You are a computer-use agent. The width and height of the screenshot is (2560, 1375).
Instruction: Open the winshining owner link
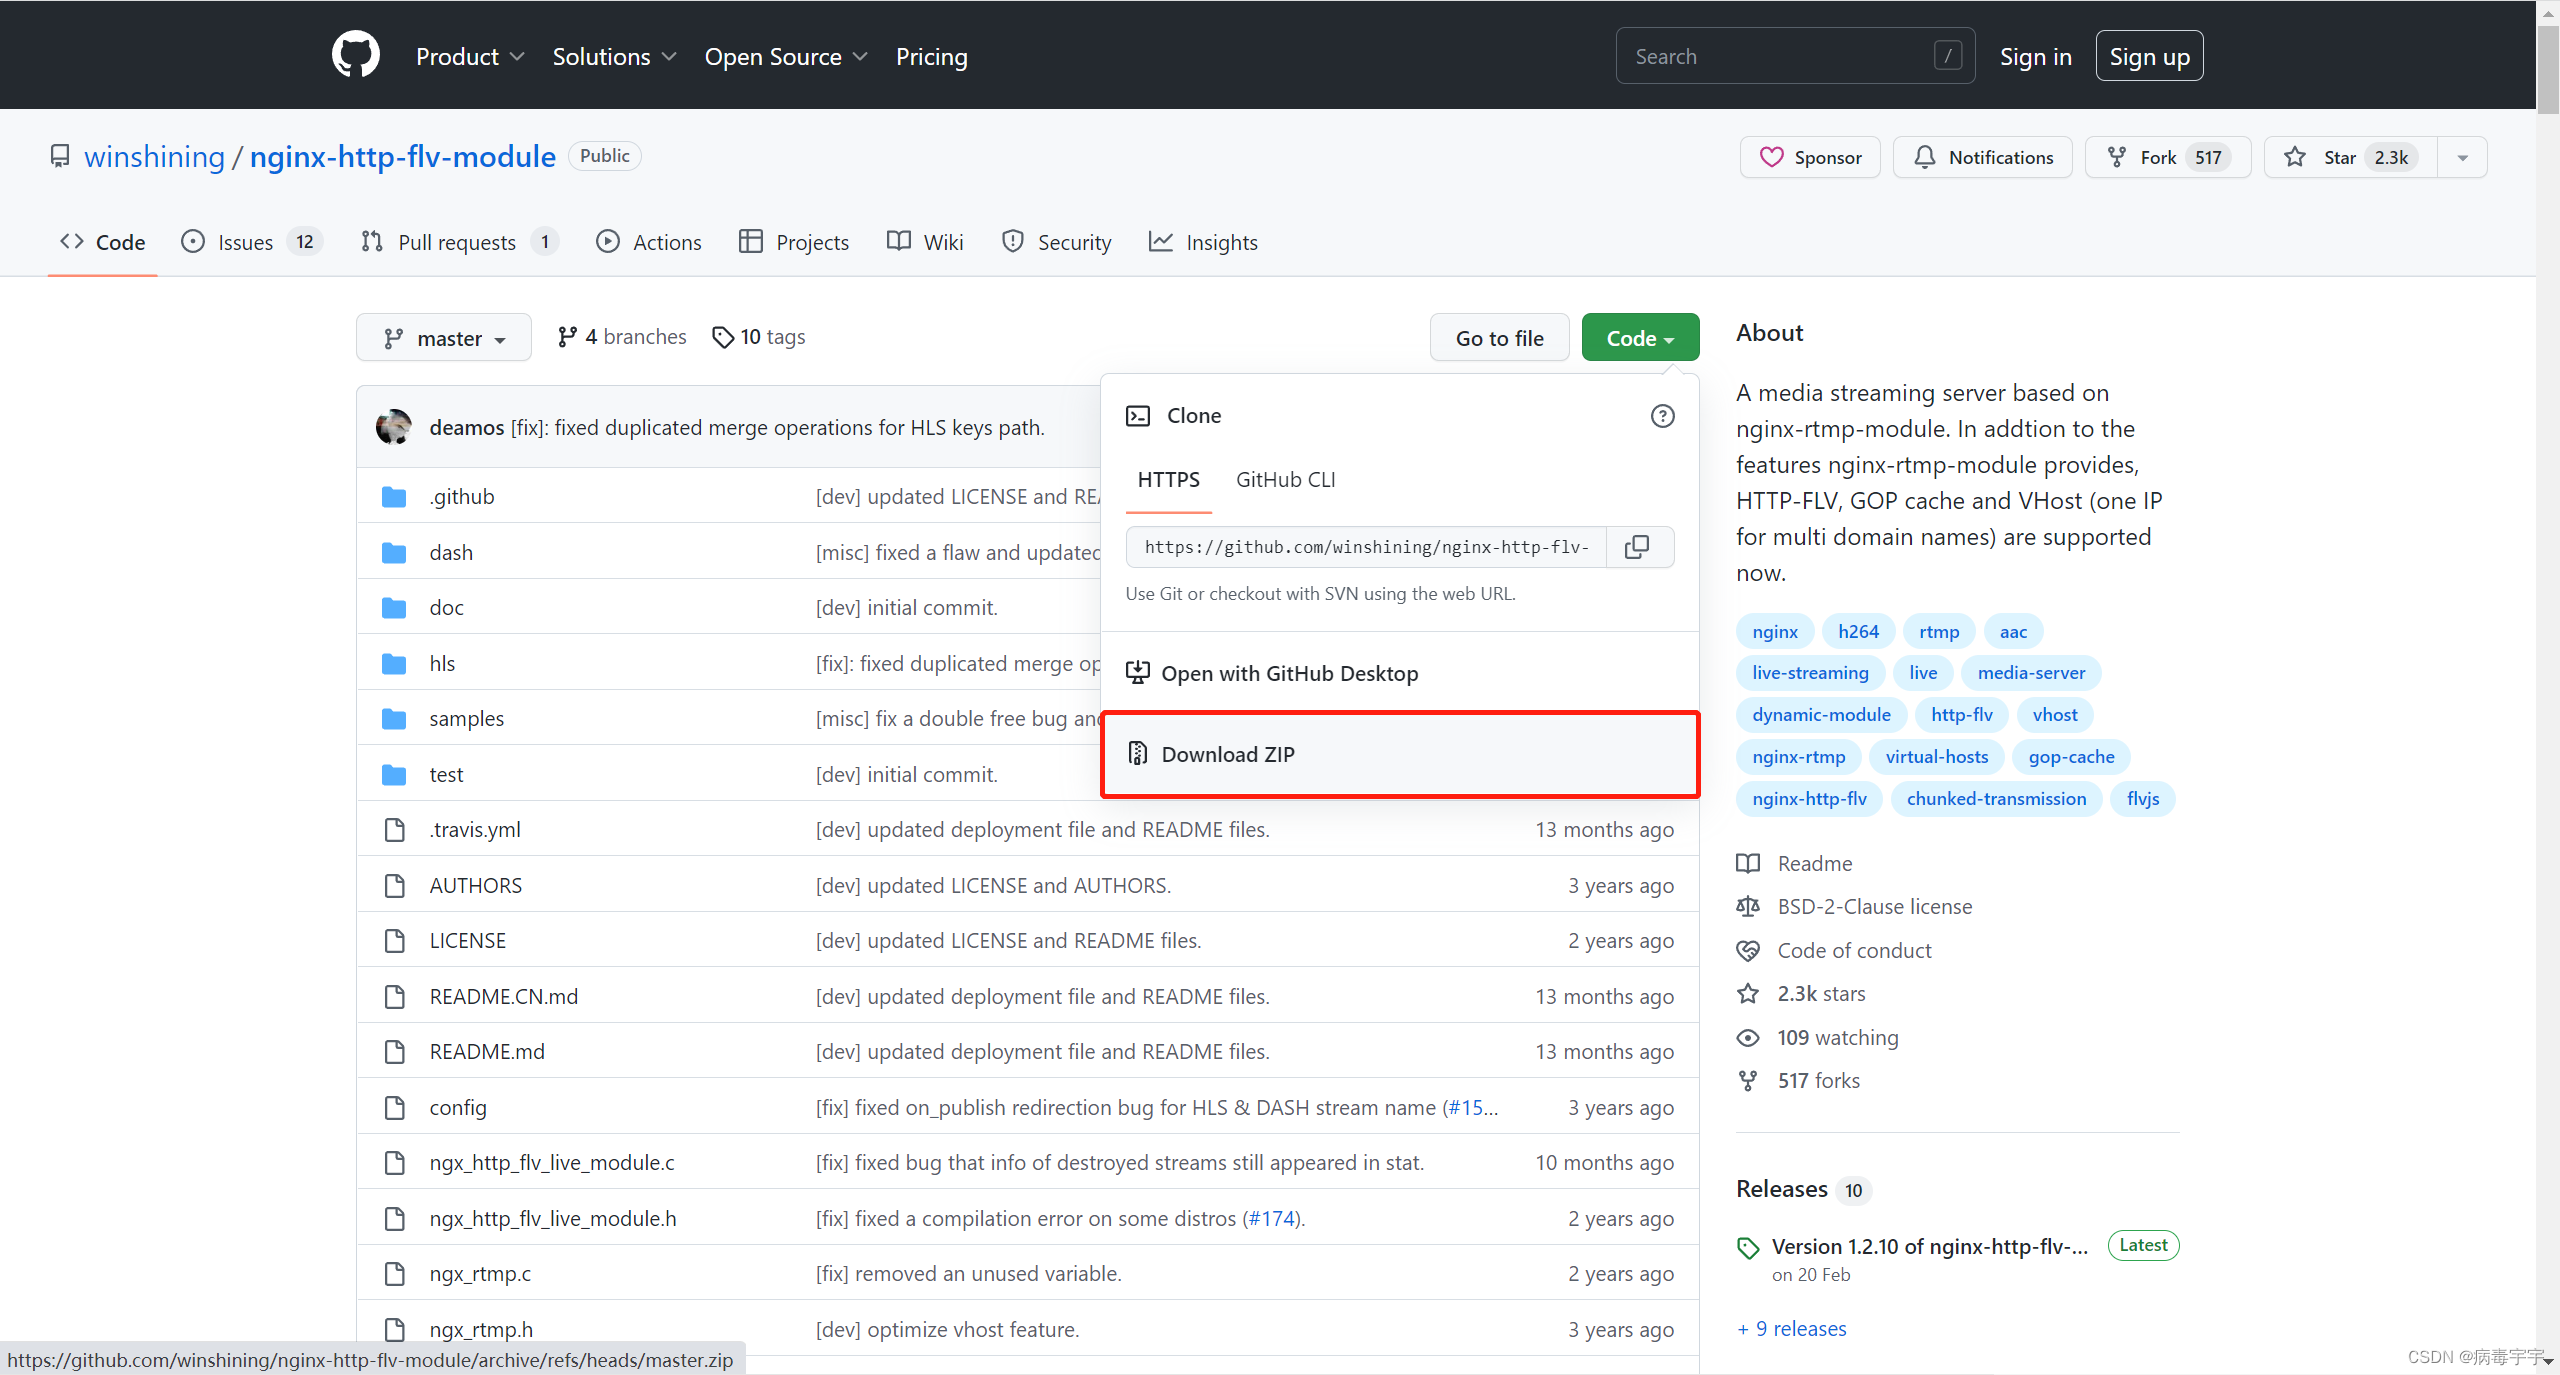point(154,157)
